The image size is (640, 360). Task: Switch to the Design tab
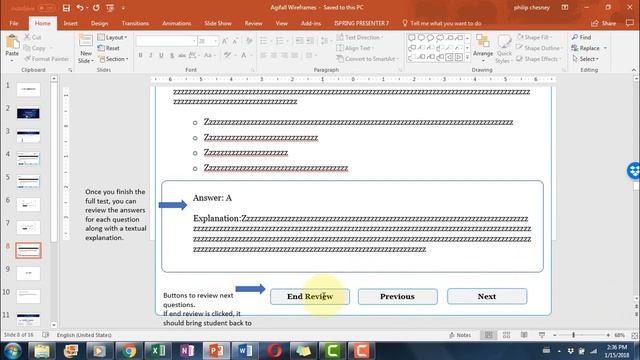click(100, 23)
